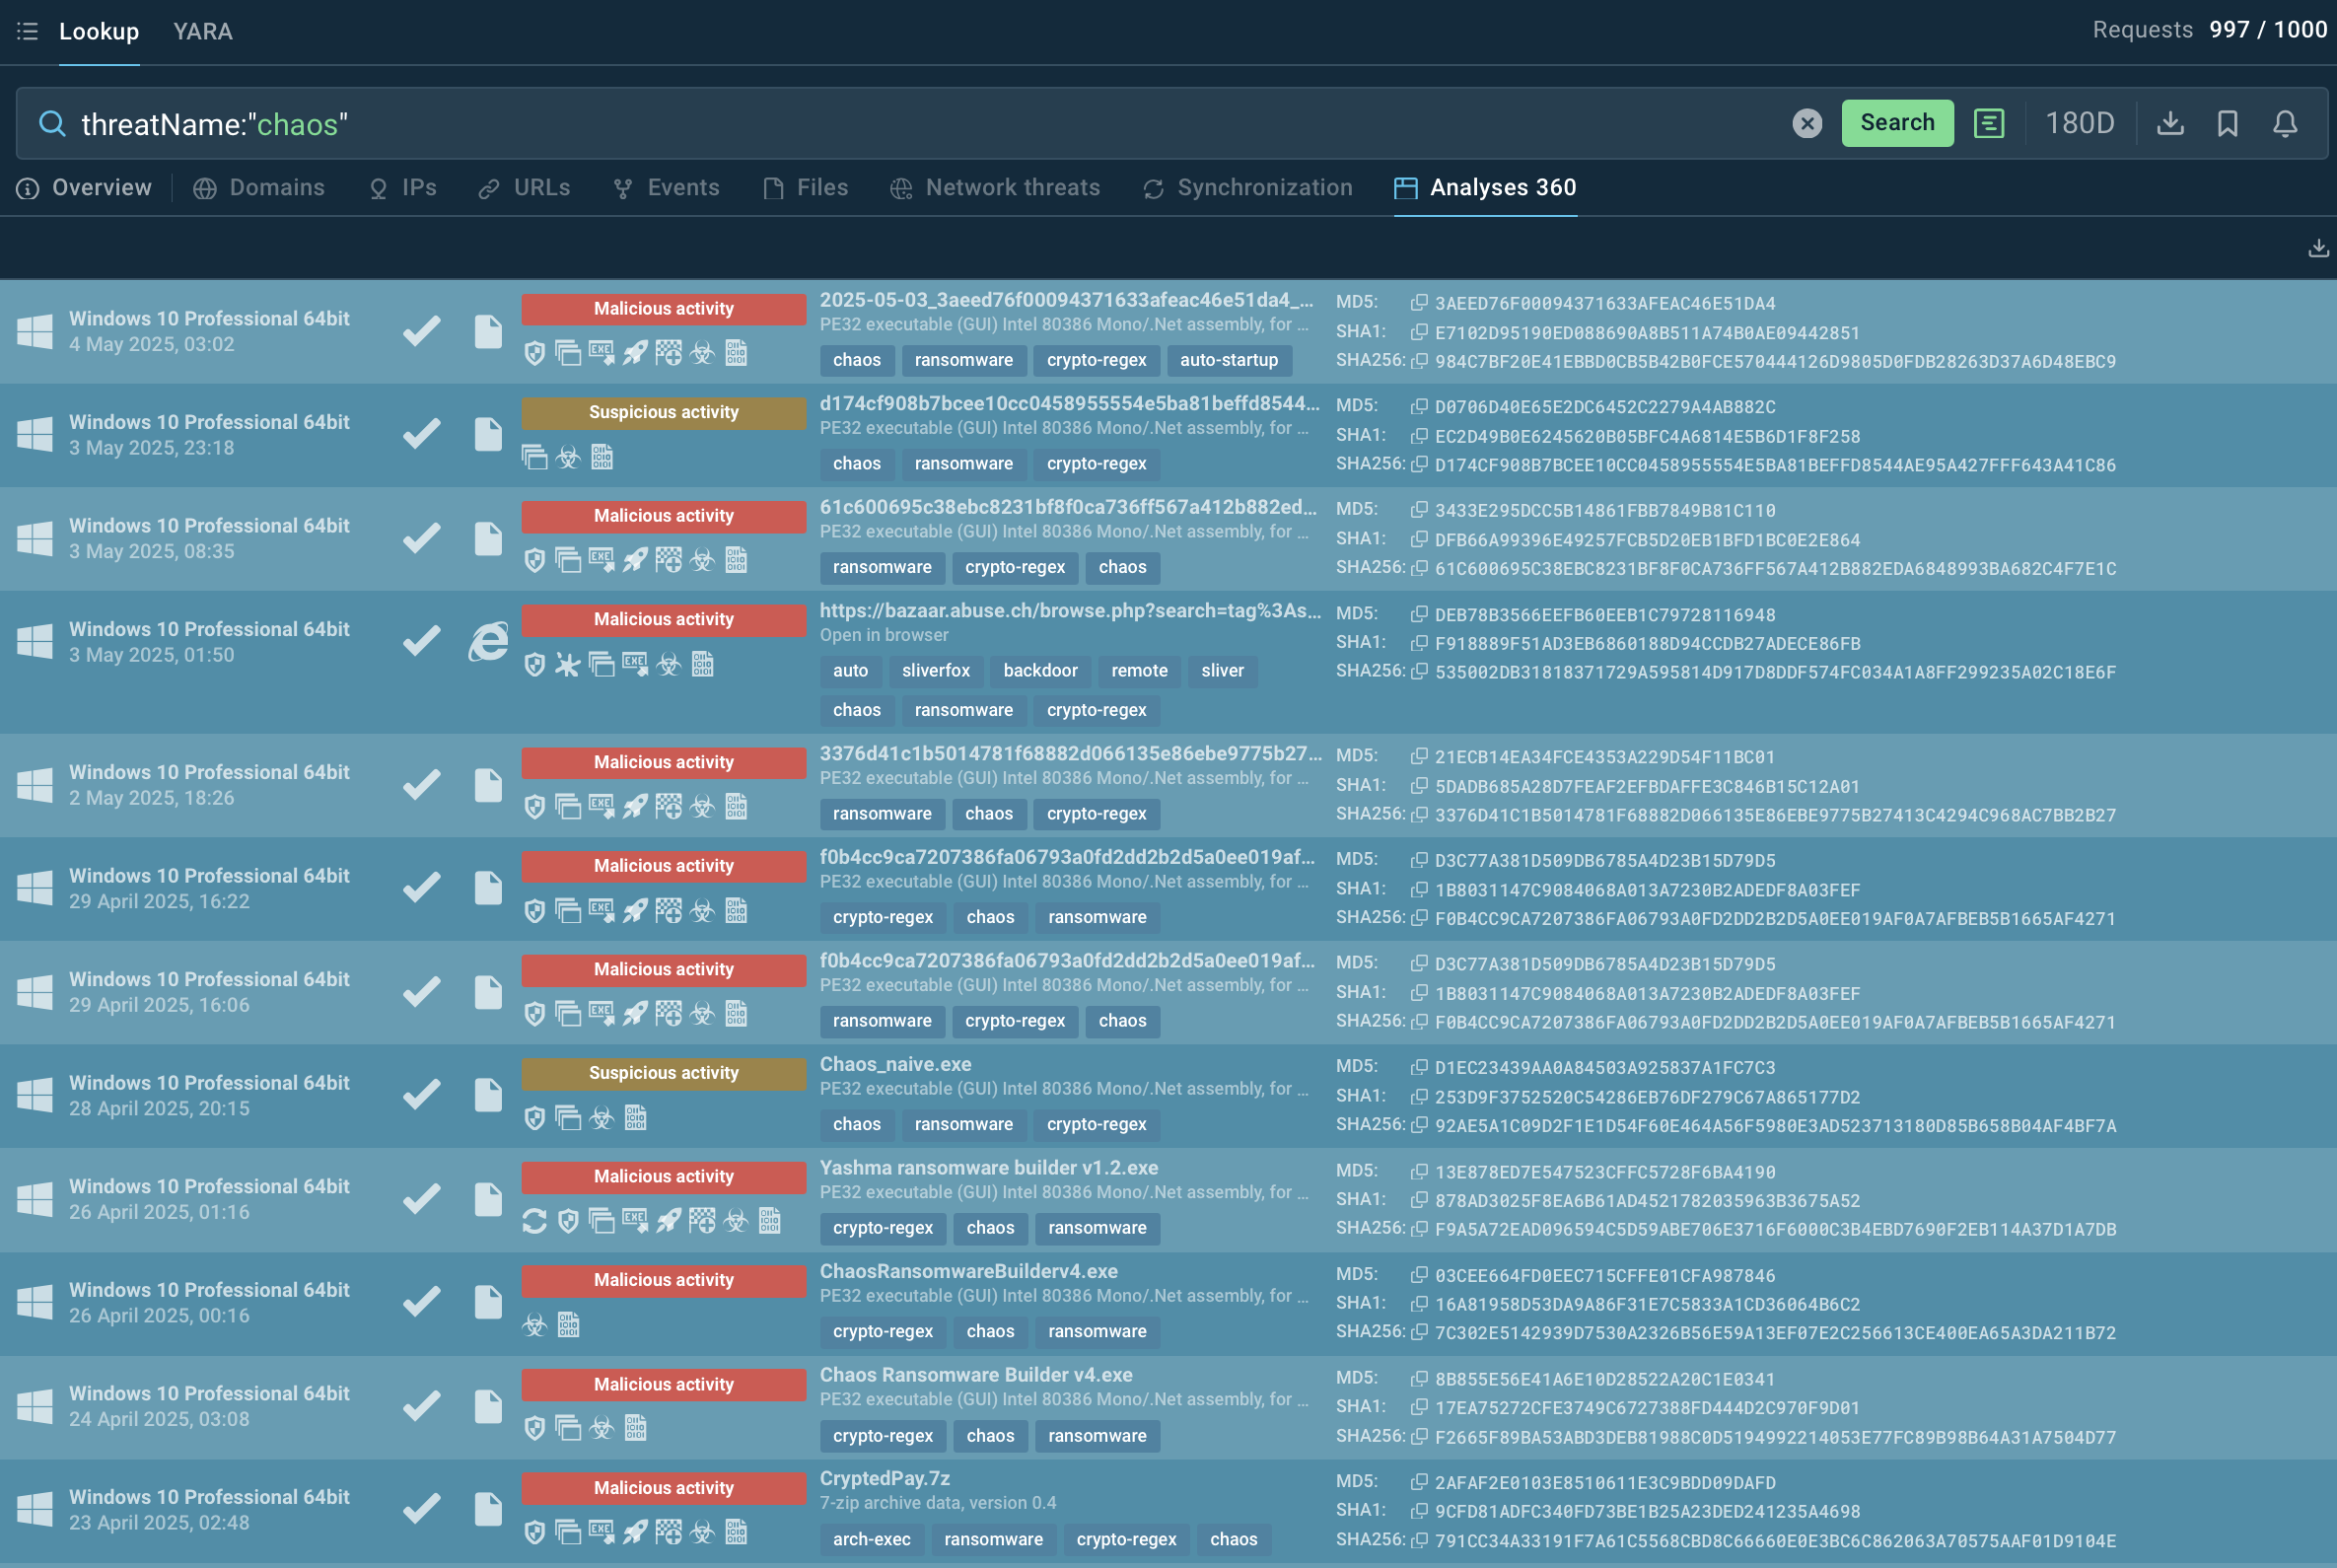Download results using table export icon
The image size is (2337, 1568).
(2317, 248)
